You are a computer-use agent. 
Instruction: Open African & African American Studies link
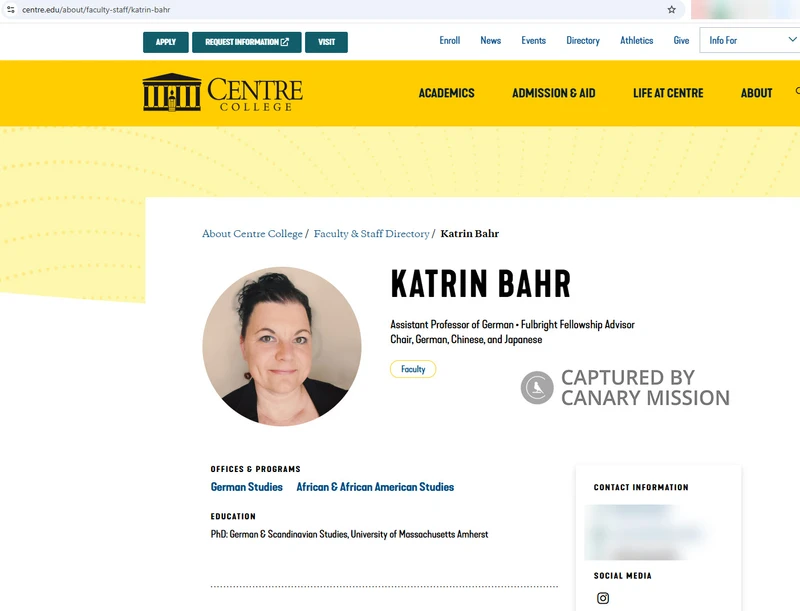375,487
